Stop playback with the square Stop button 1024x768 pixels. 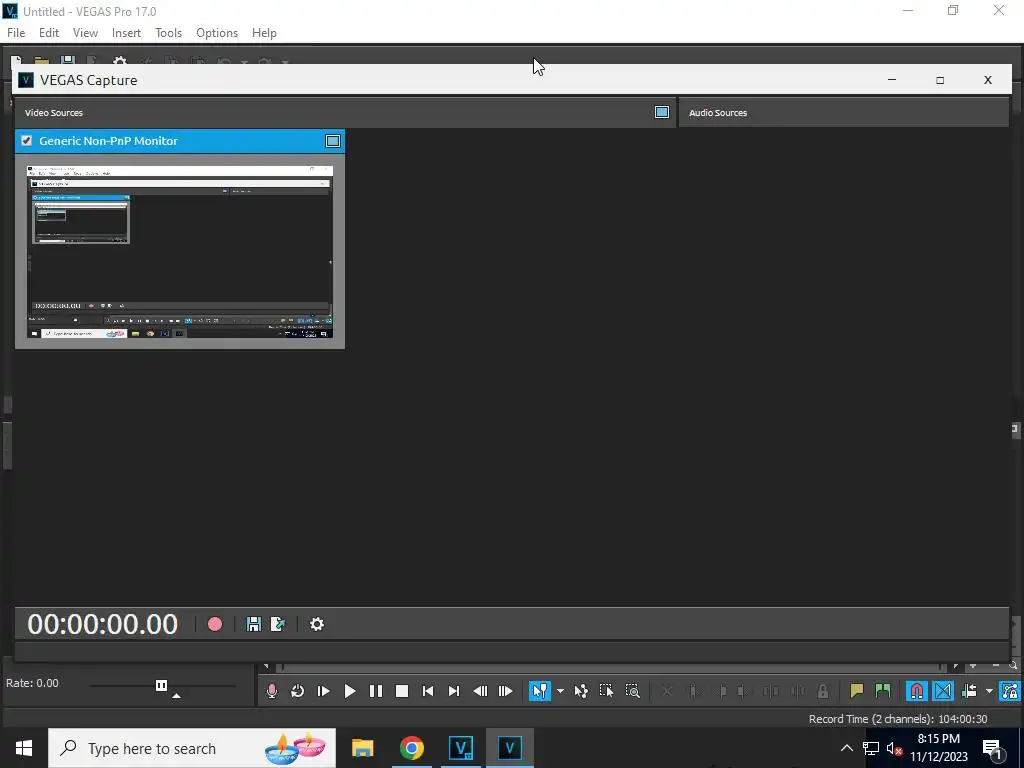tap(402, 691)
